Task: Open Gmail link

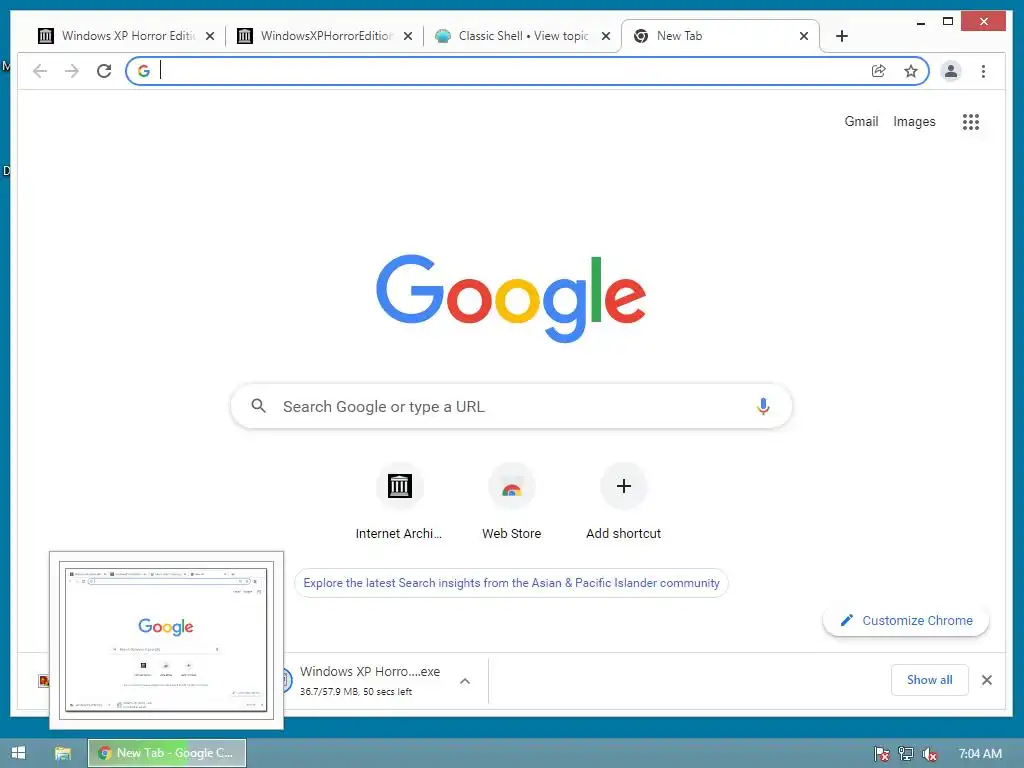Action: [861, 121]
